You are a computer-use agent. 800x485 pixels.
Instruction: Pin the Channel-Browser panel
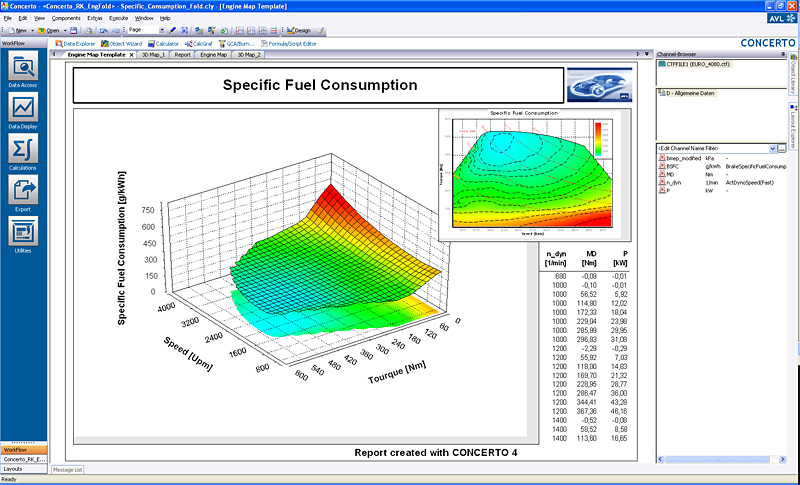coord(783,54)
